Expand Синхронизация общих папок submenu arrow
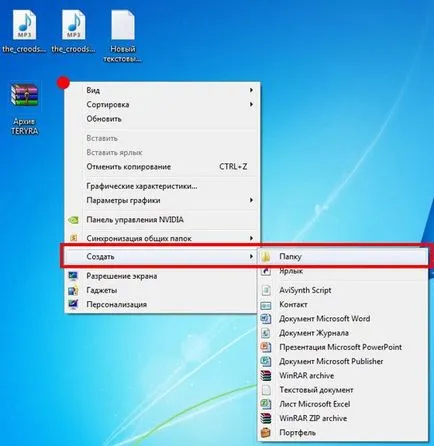 pos(251,238)
